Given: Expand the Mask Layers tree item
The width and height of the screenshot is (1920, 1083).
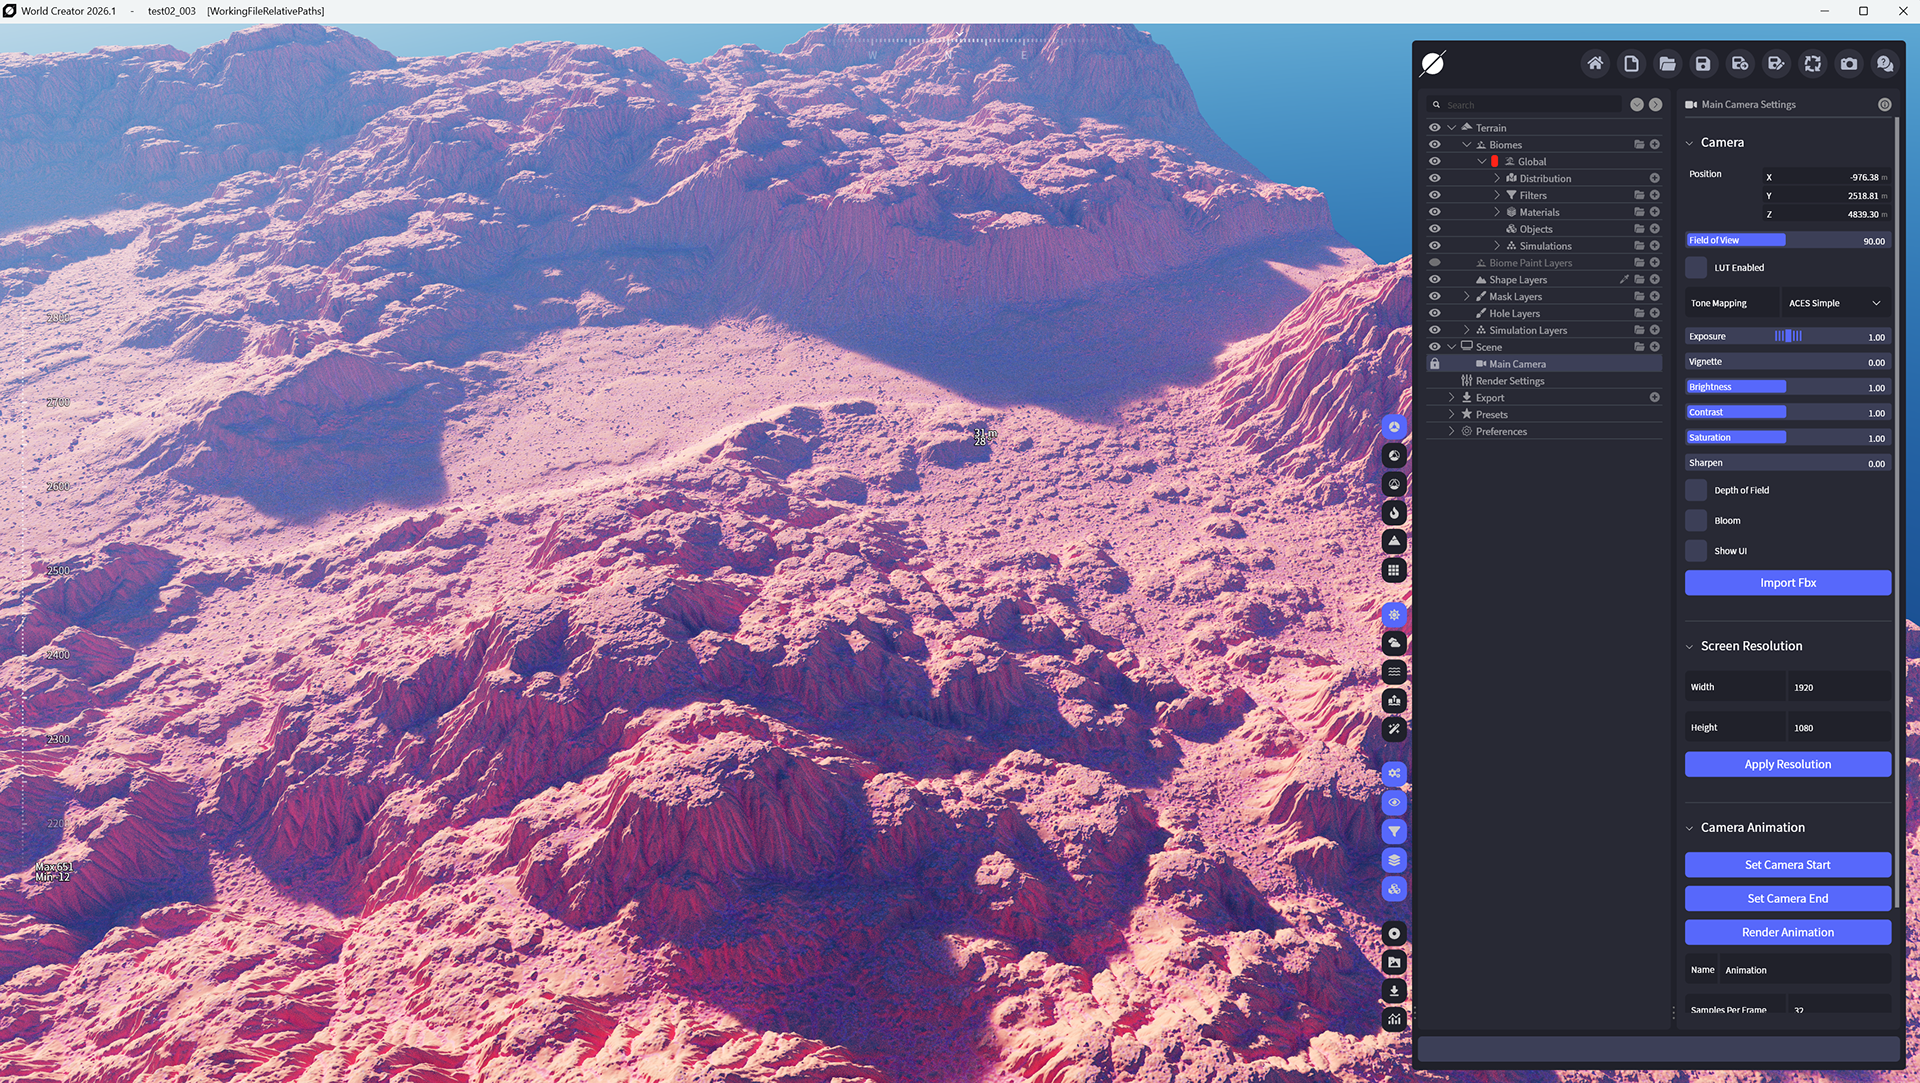Looking at the screenshot, I should (1467, 297).
